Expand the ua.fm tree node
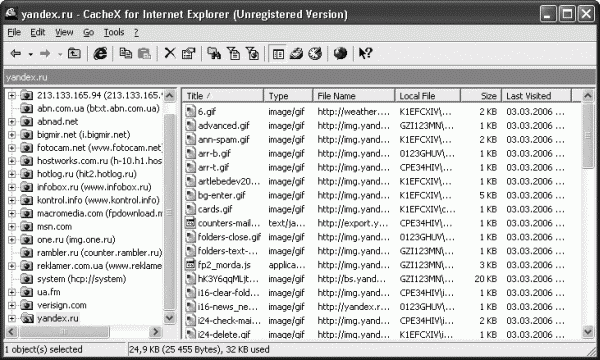The width and height of the screenshot is (600, 360). pyautogui.click(x=12, y=292)
